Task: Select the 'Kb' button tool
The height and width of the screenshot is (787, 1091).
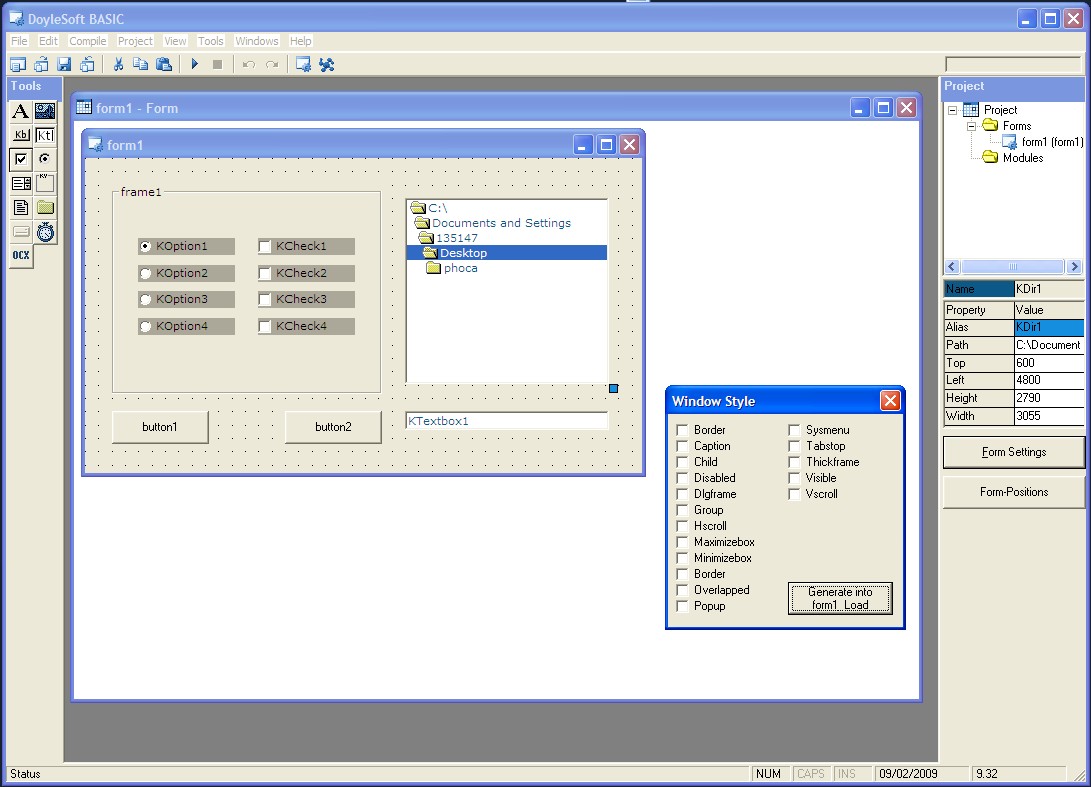Action: coord(21,135)
